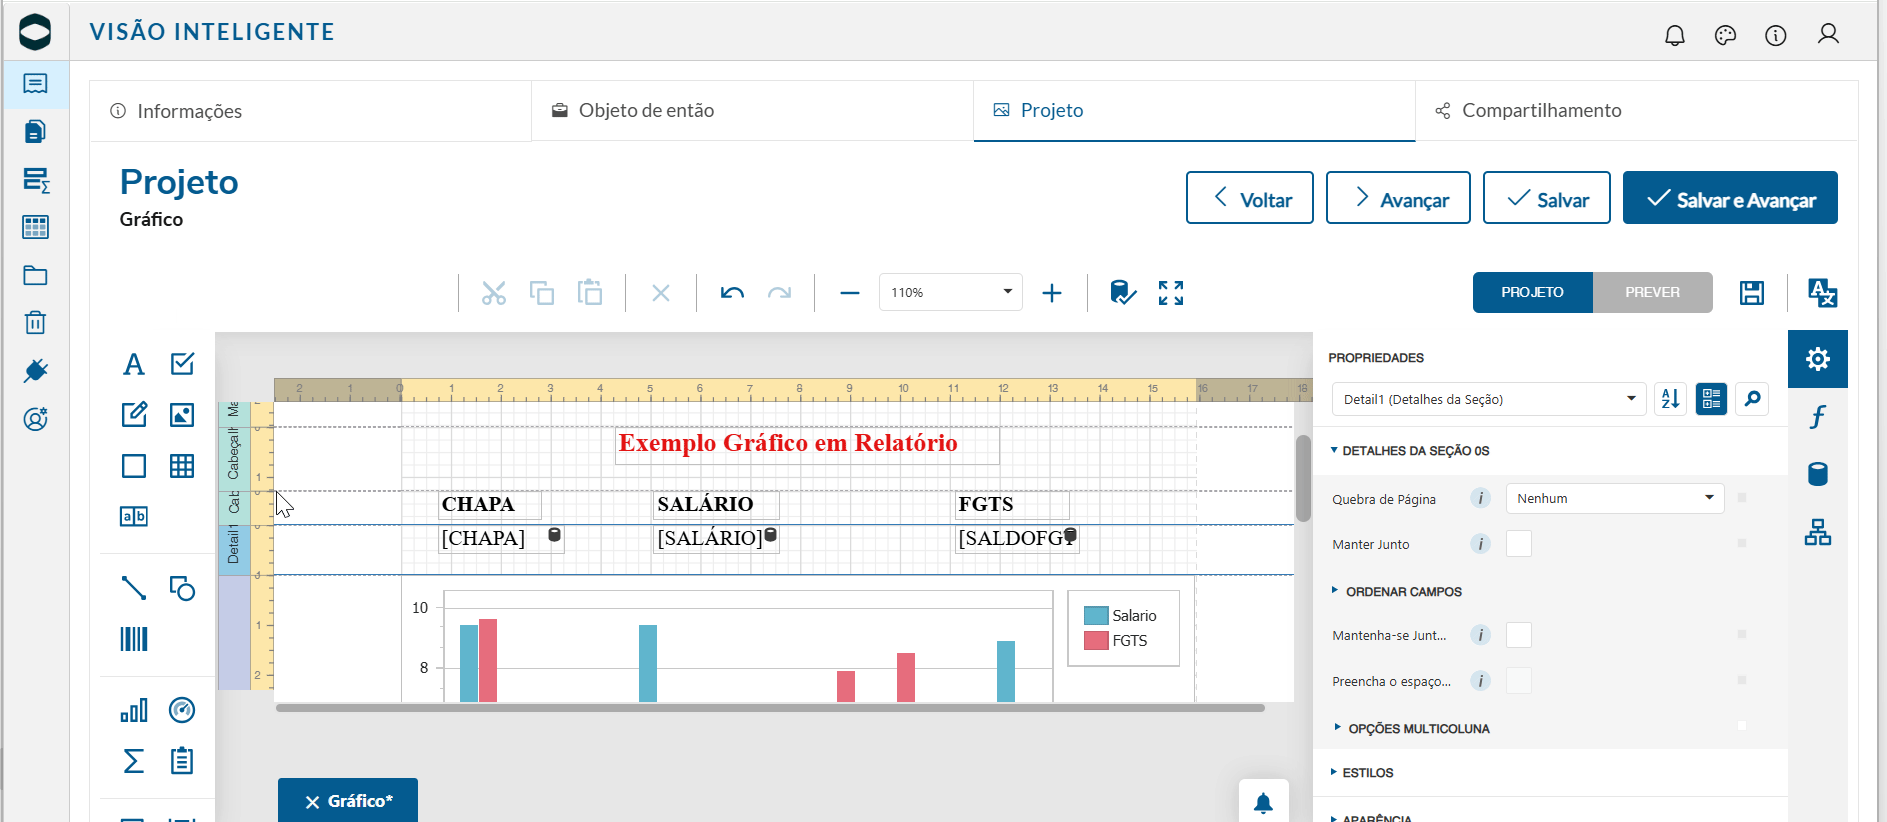
Task: Search properties with magnifier icon
Action: tap(1752, 399)
